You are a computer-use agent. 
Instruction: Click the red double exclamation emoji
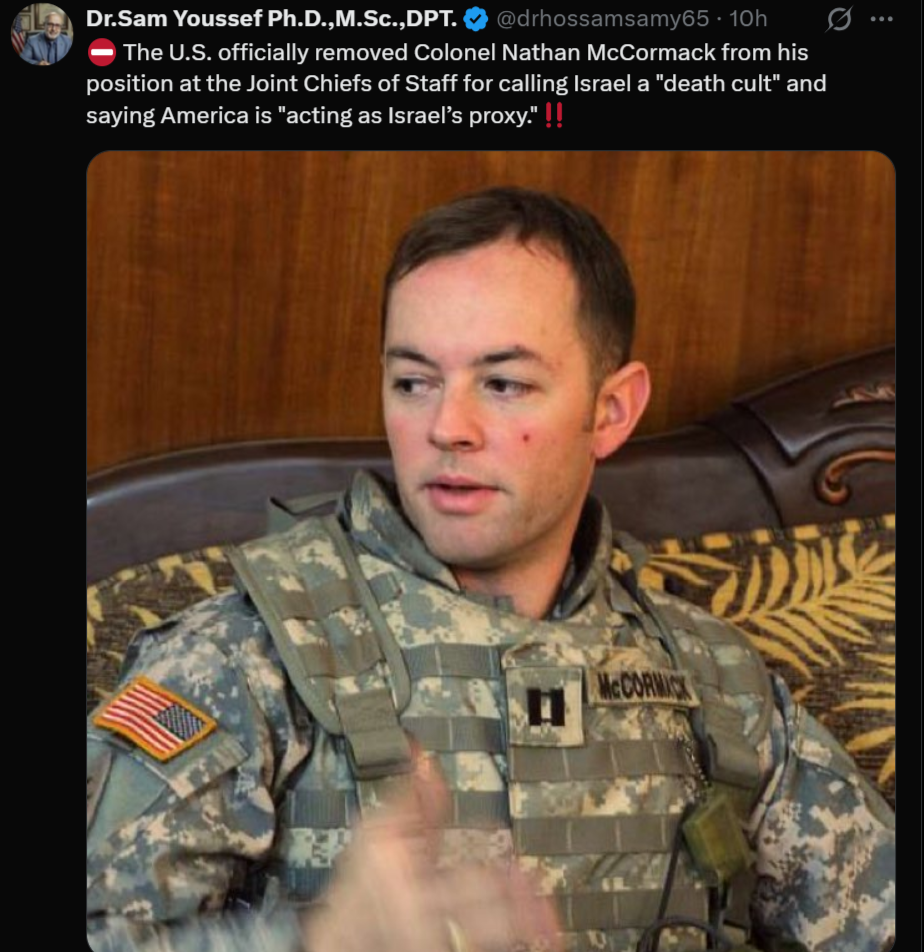tap(554, 115)
